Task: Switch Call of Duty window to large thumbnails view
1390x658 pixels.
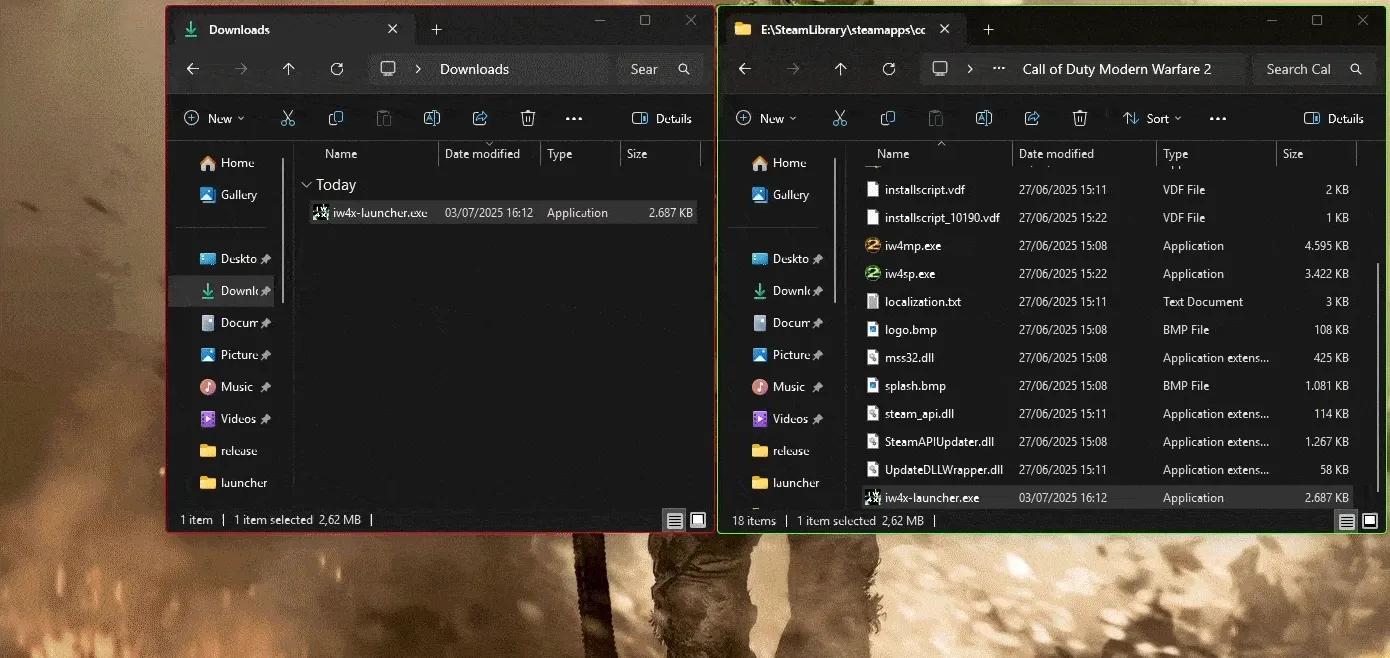Action: [1370, 521]
